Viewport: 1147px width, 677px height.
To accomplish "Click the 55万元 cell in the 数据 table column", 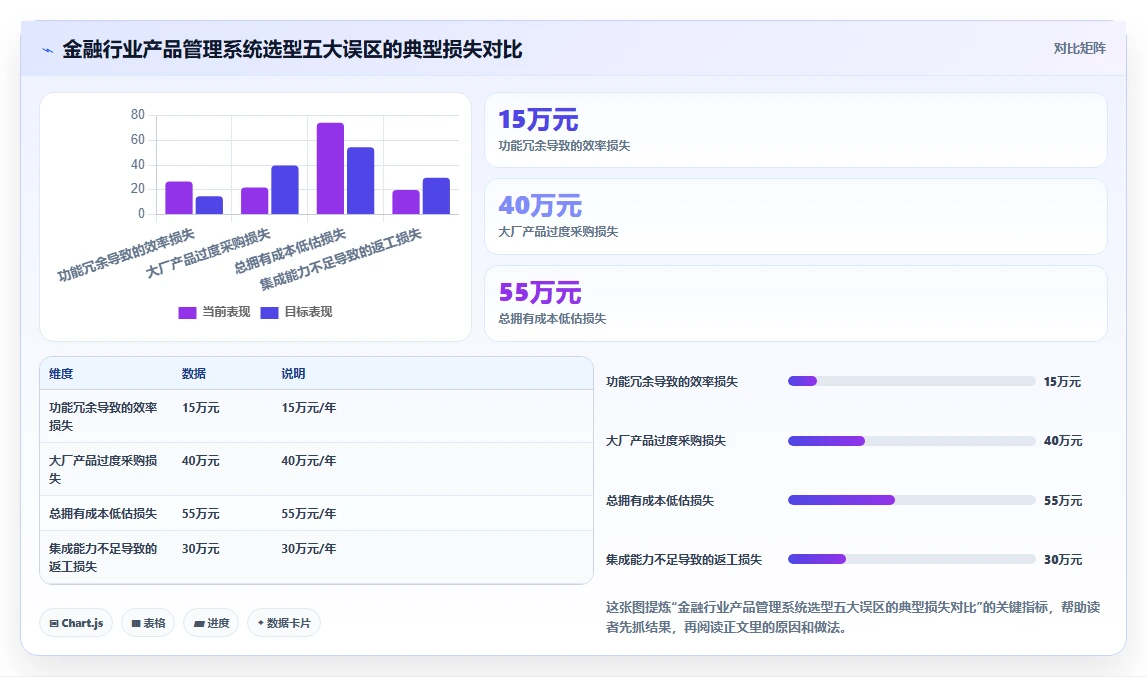I will (x=200, y=514).
